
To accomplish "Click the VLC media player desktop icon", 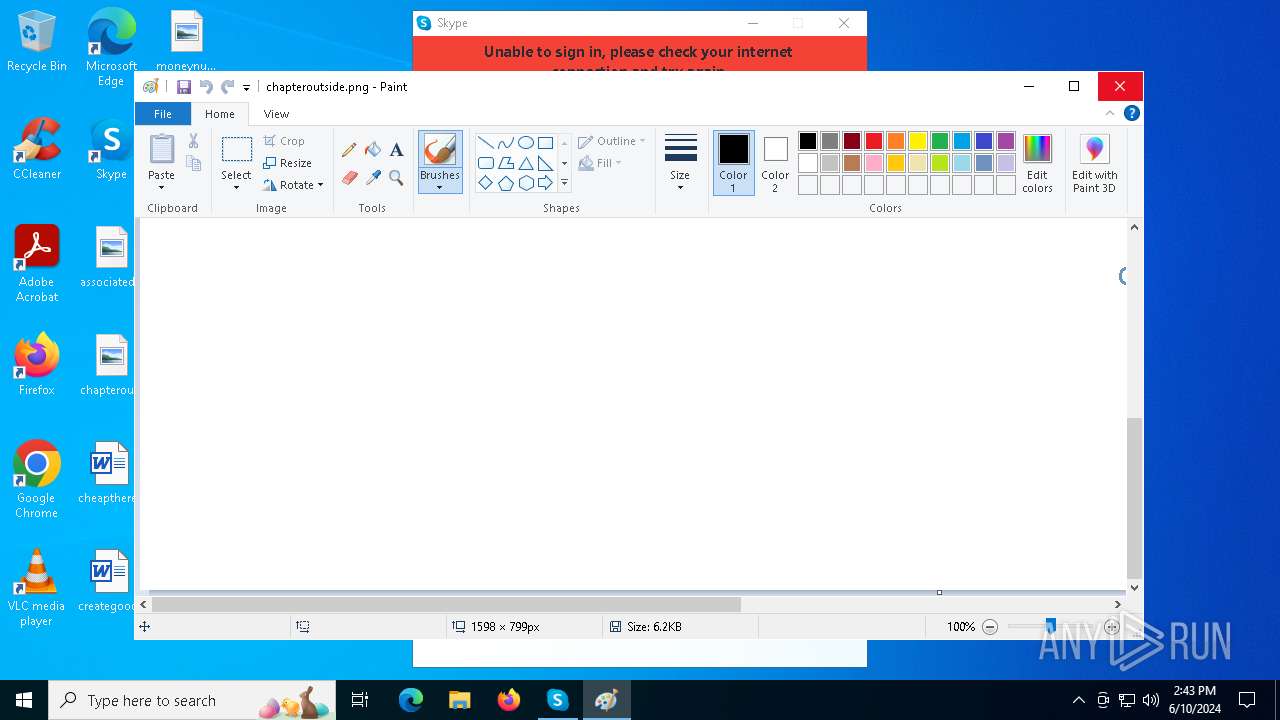I will [37, 588].
